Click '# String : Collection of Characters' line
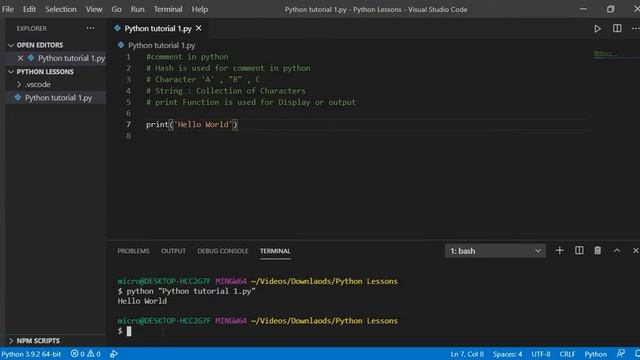The image size is (640, 360). tap(226, 91)
